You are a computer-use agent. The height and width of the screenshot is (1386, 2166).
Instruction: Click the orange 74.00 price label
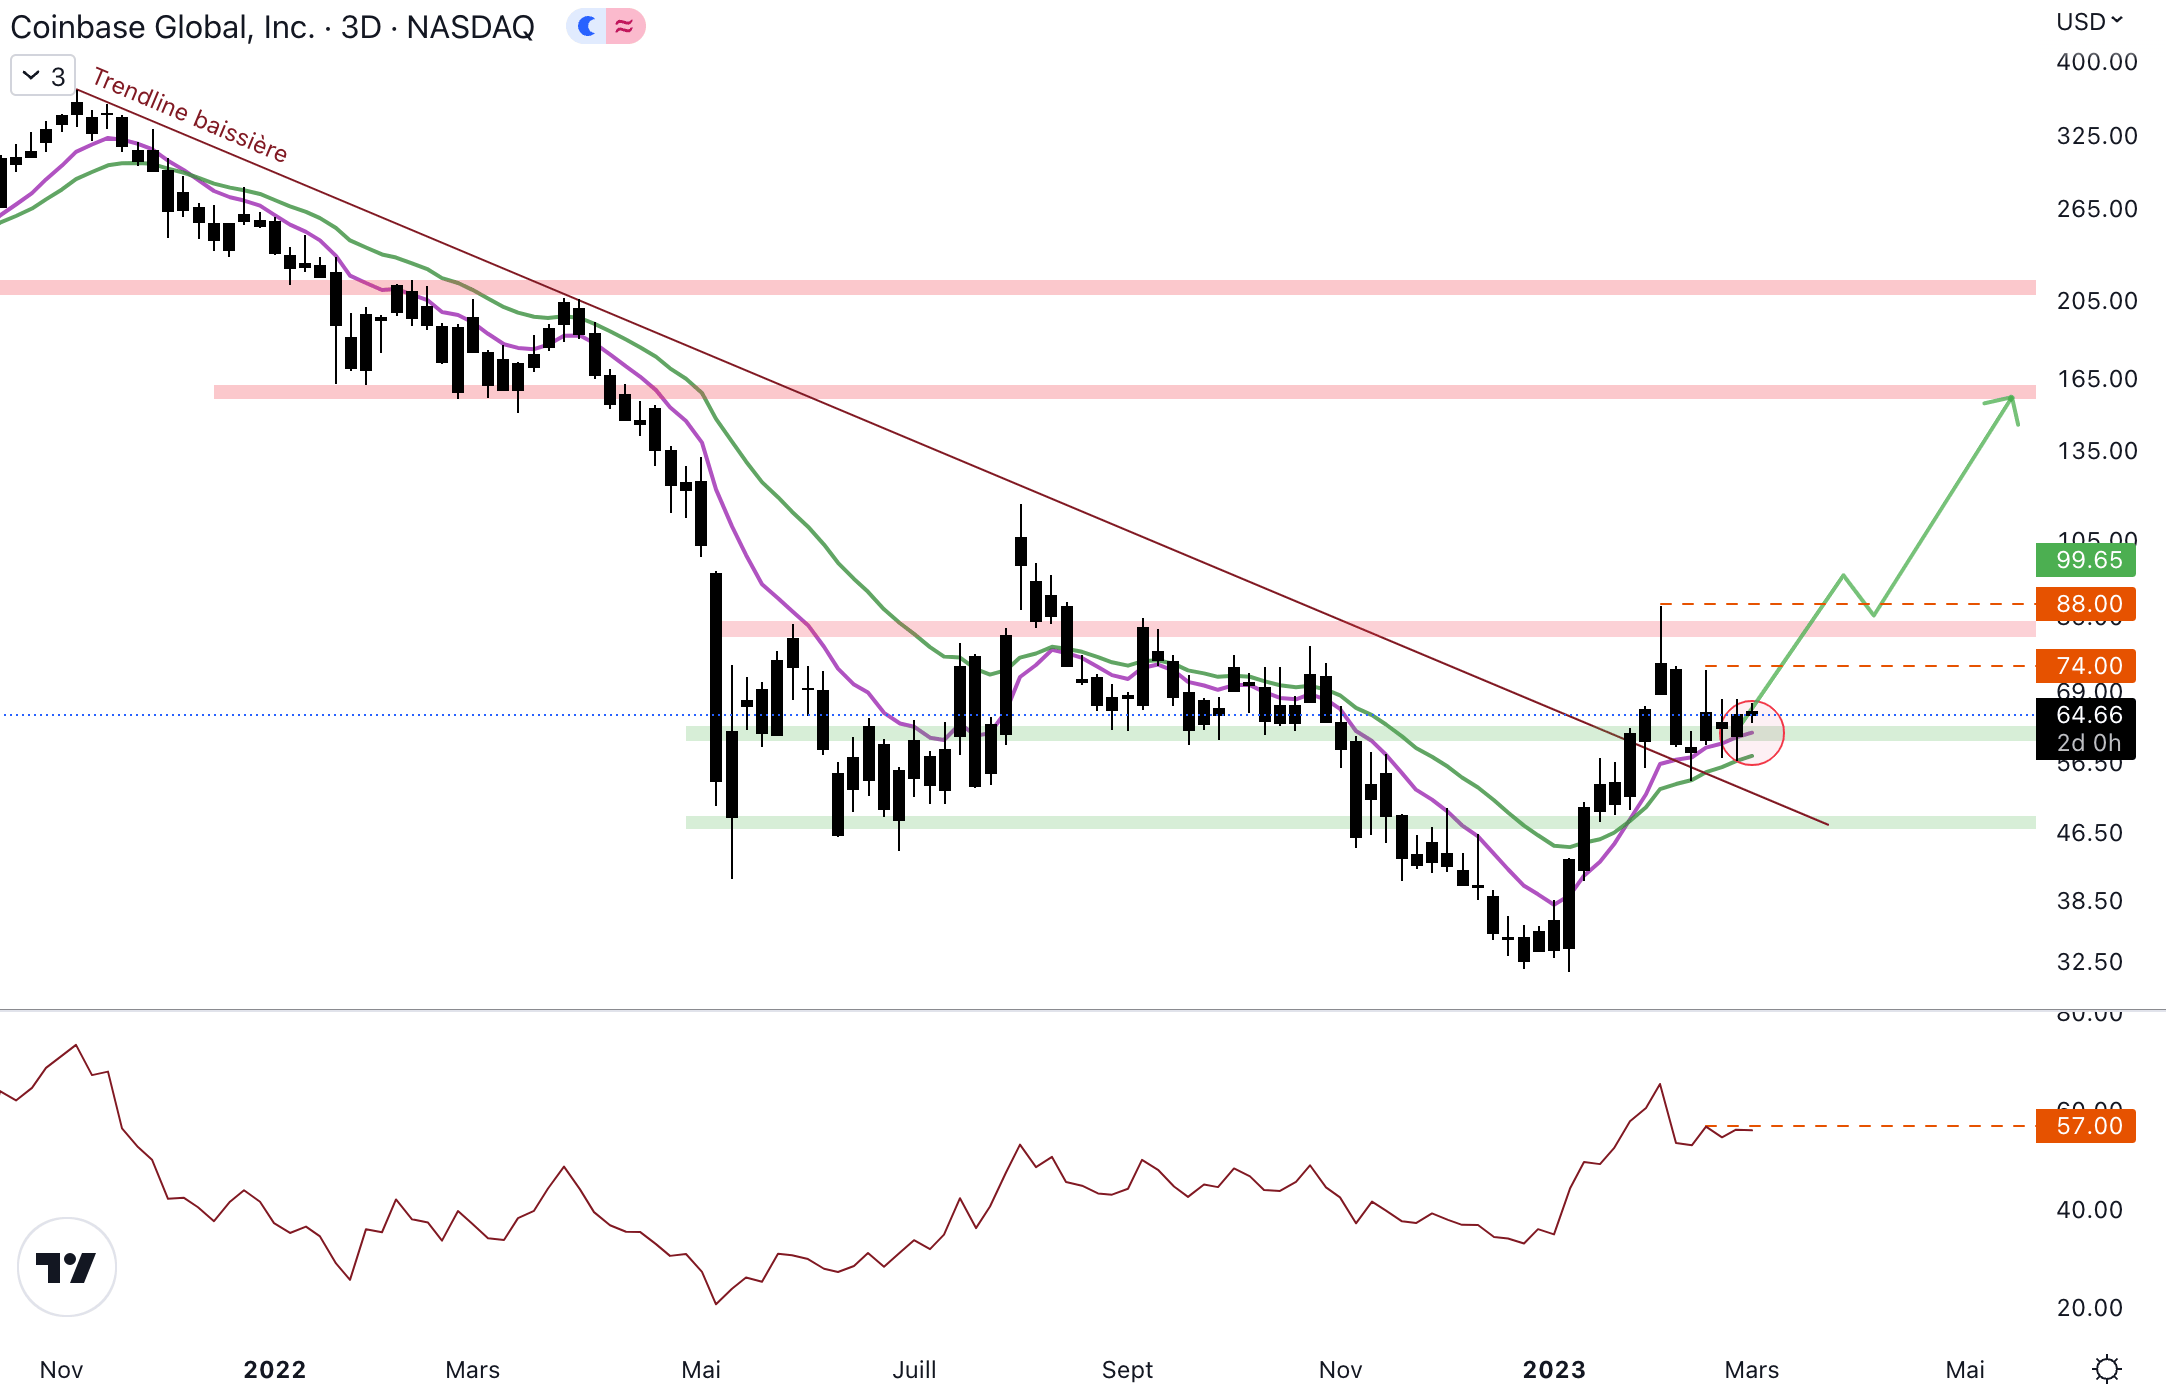point(2085,666)
